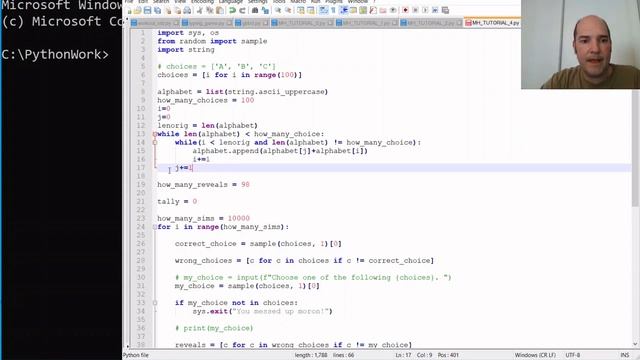The image size is (640, 360).
Task: Open the Settings menu
Action: tap(257, 2)
